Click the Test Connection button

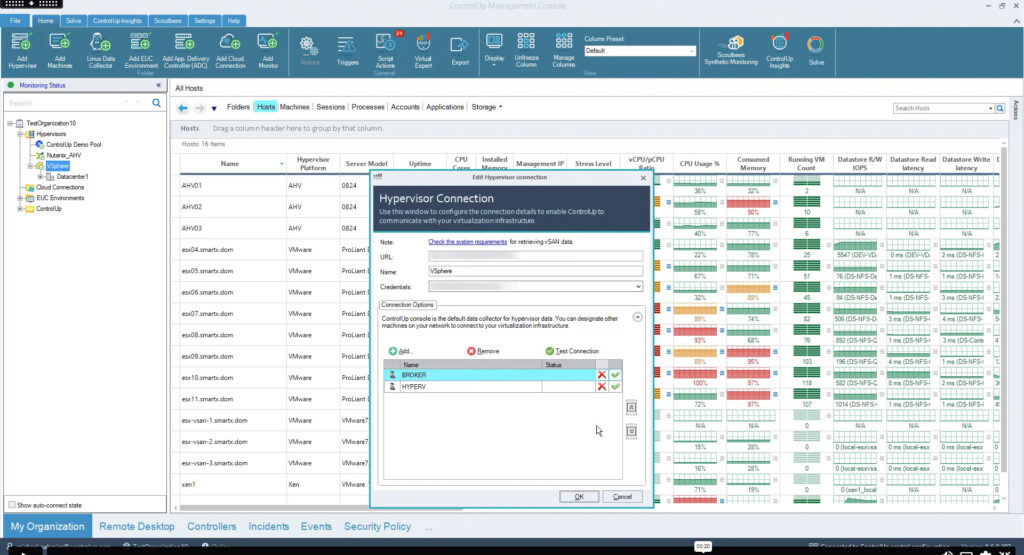[x=572, y=351]
